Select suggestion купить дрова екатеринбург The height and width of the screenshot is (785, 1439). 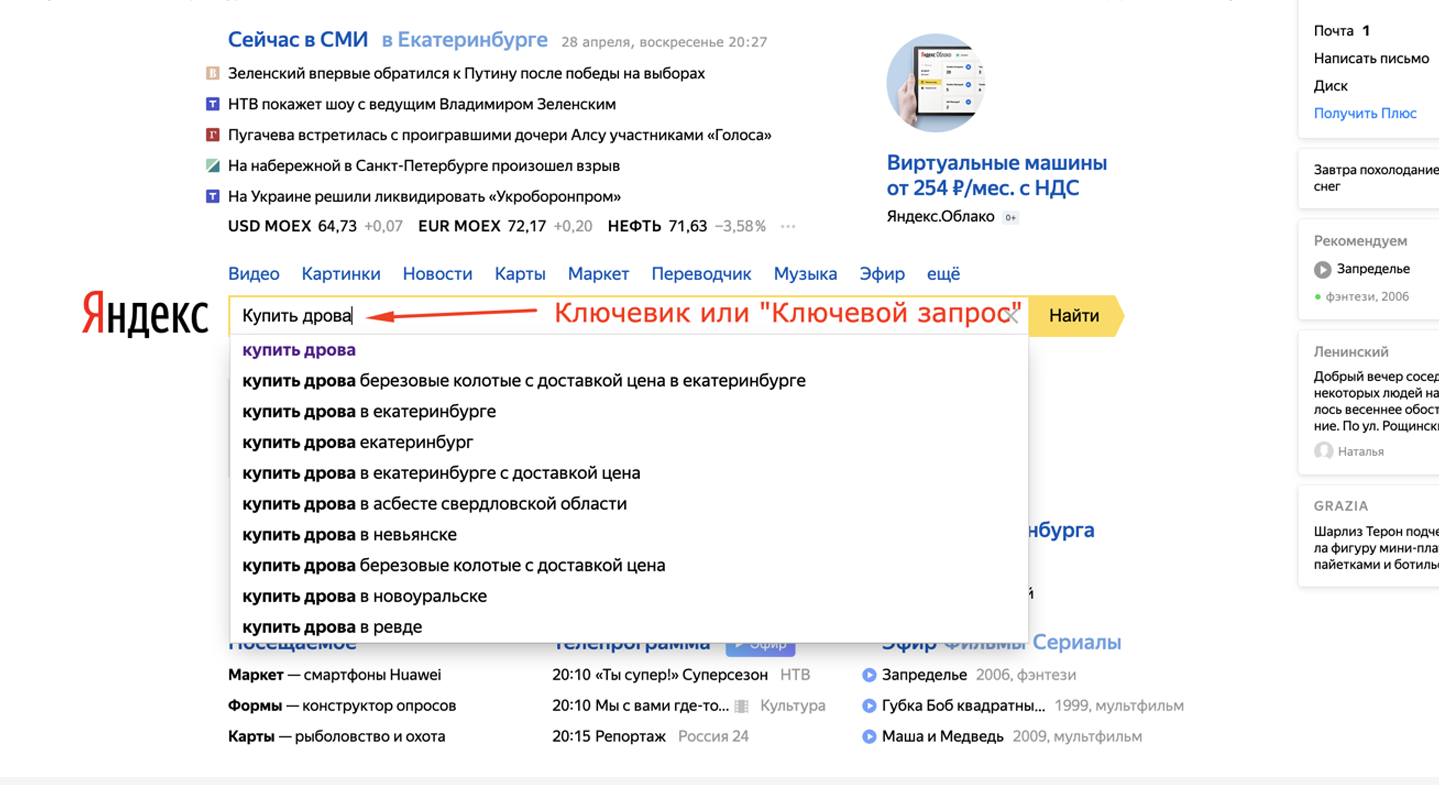(629, 442)
